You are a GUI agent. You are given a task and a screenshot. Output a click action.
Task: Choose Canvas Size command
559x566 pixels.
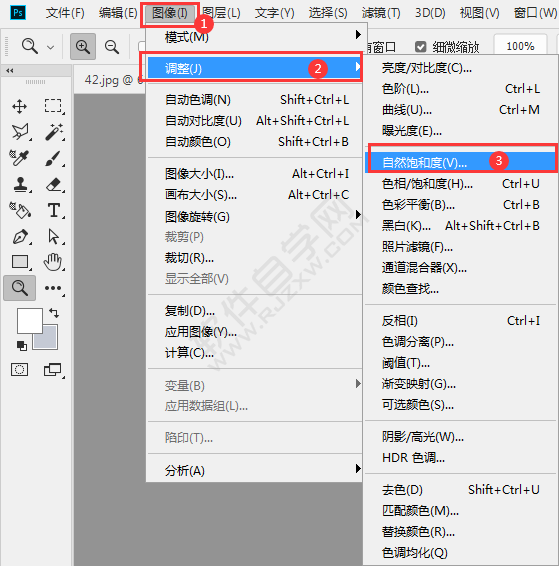click(255, 195)
